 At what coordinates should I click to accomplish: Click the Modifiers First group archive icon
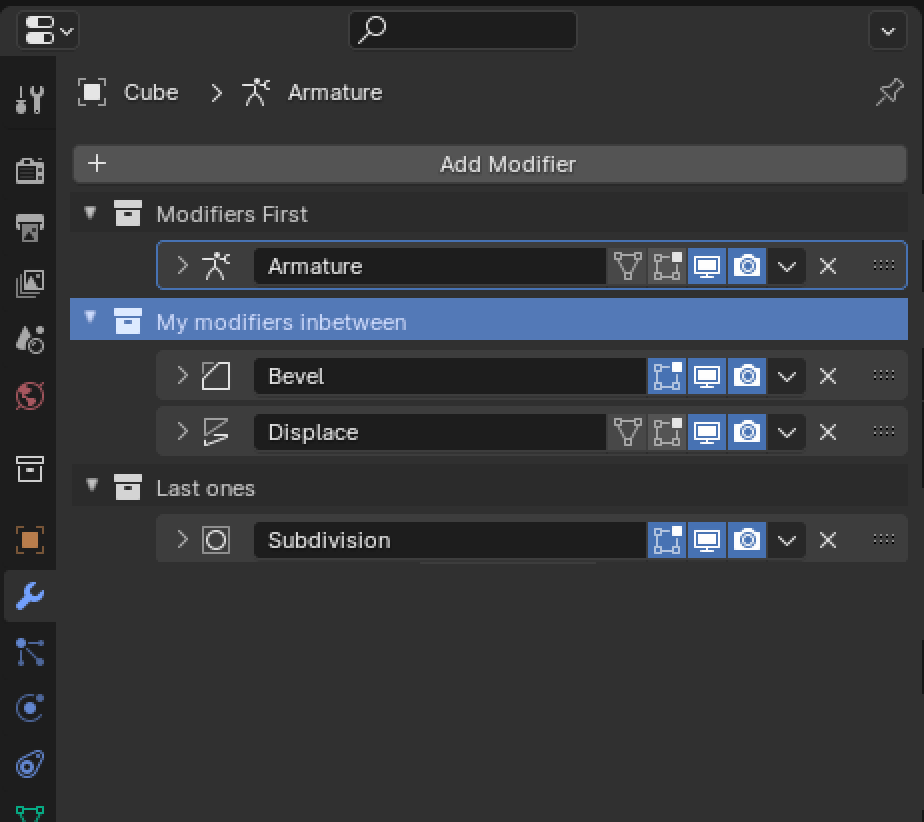tap(127, 213)
